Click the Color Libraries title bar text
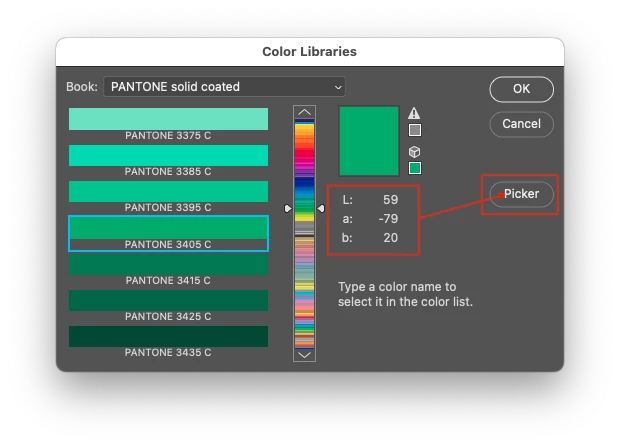 [x=309, y=52]
